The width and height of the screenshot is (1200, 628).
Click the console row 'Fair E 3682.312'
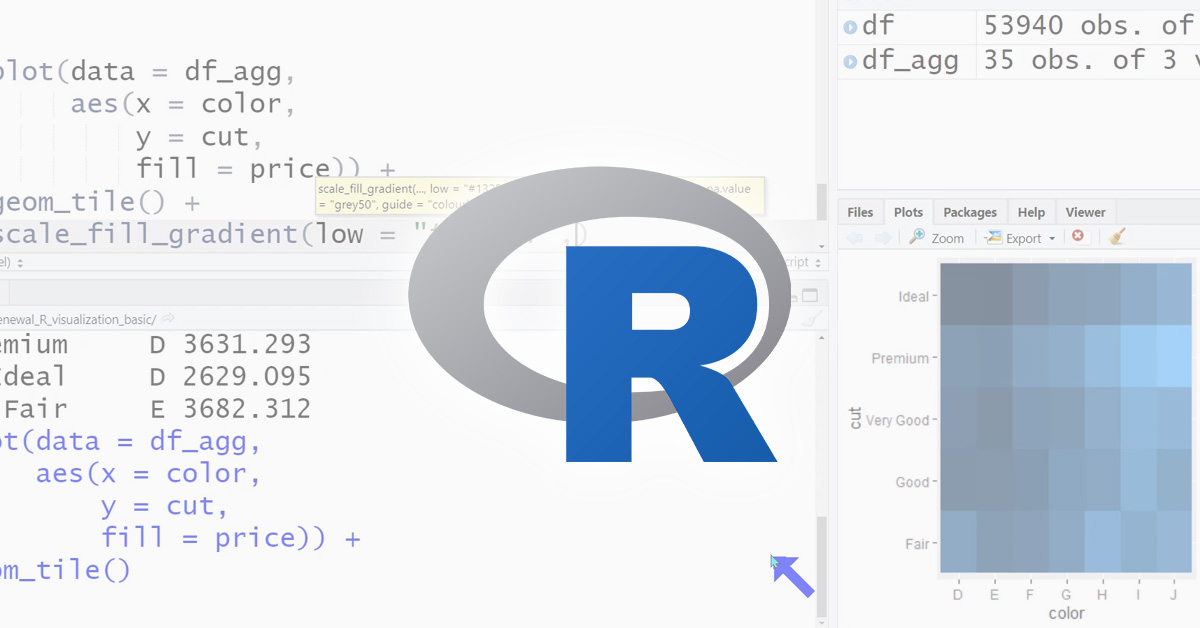click(158, 409)
